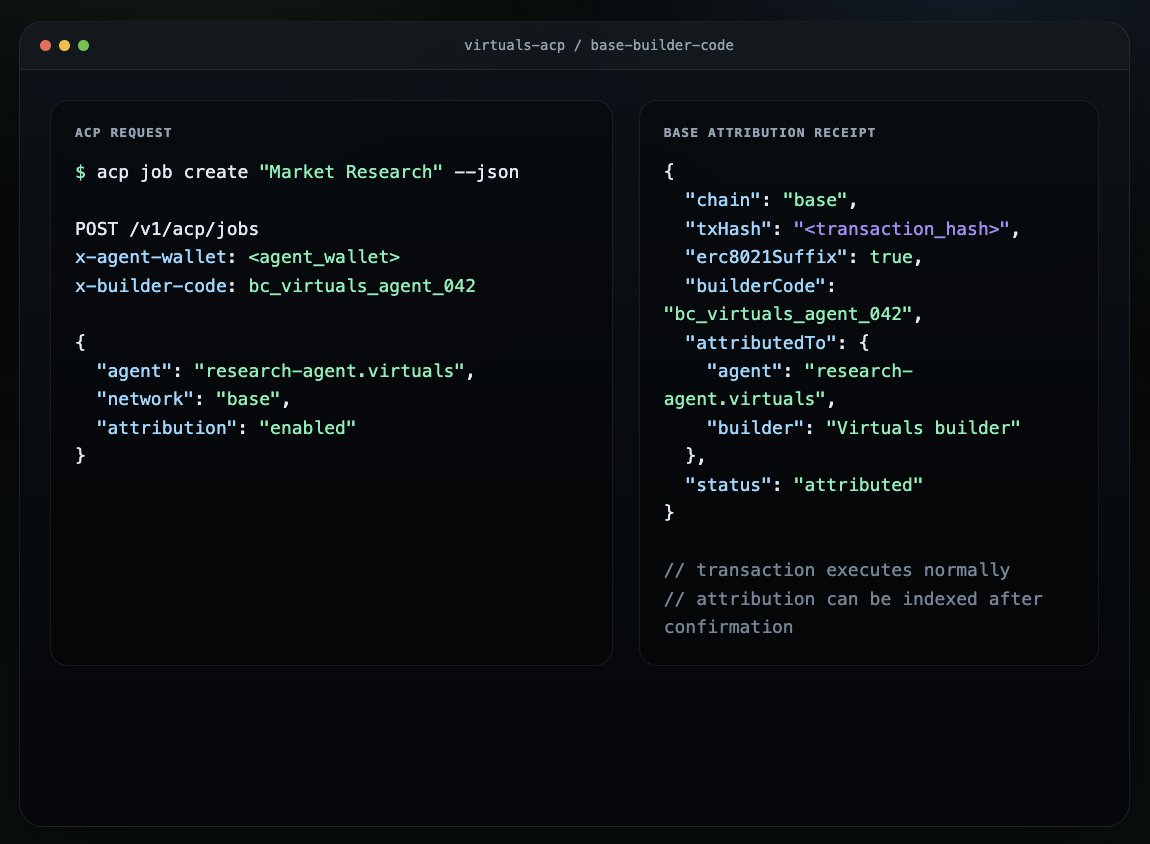
Task: Click the "txHash" key in the receipt
Action: pyautogui.click(x=728, y=229)
